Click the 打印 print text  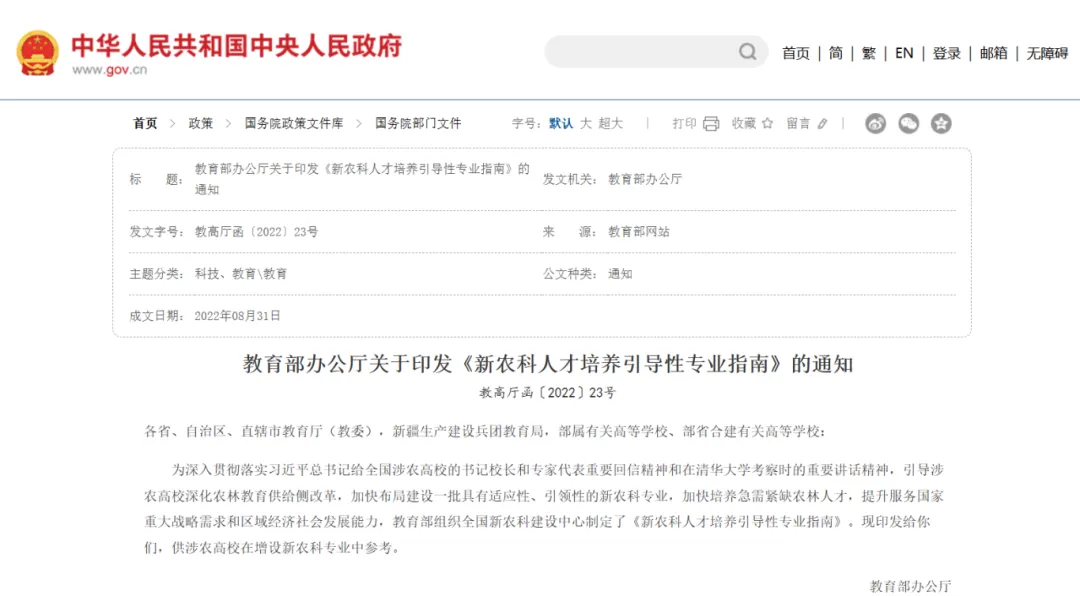(684, 123)
